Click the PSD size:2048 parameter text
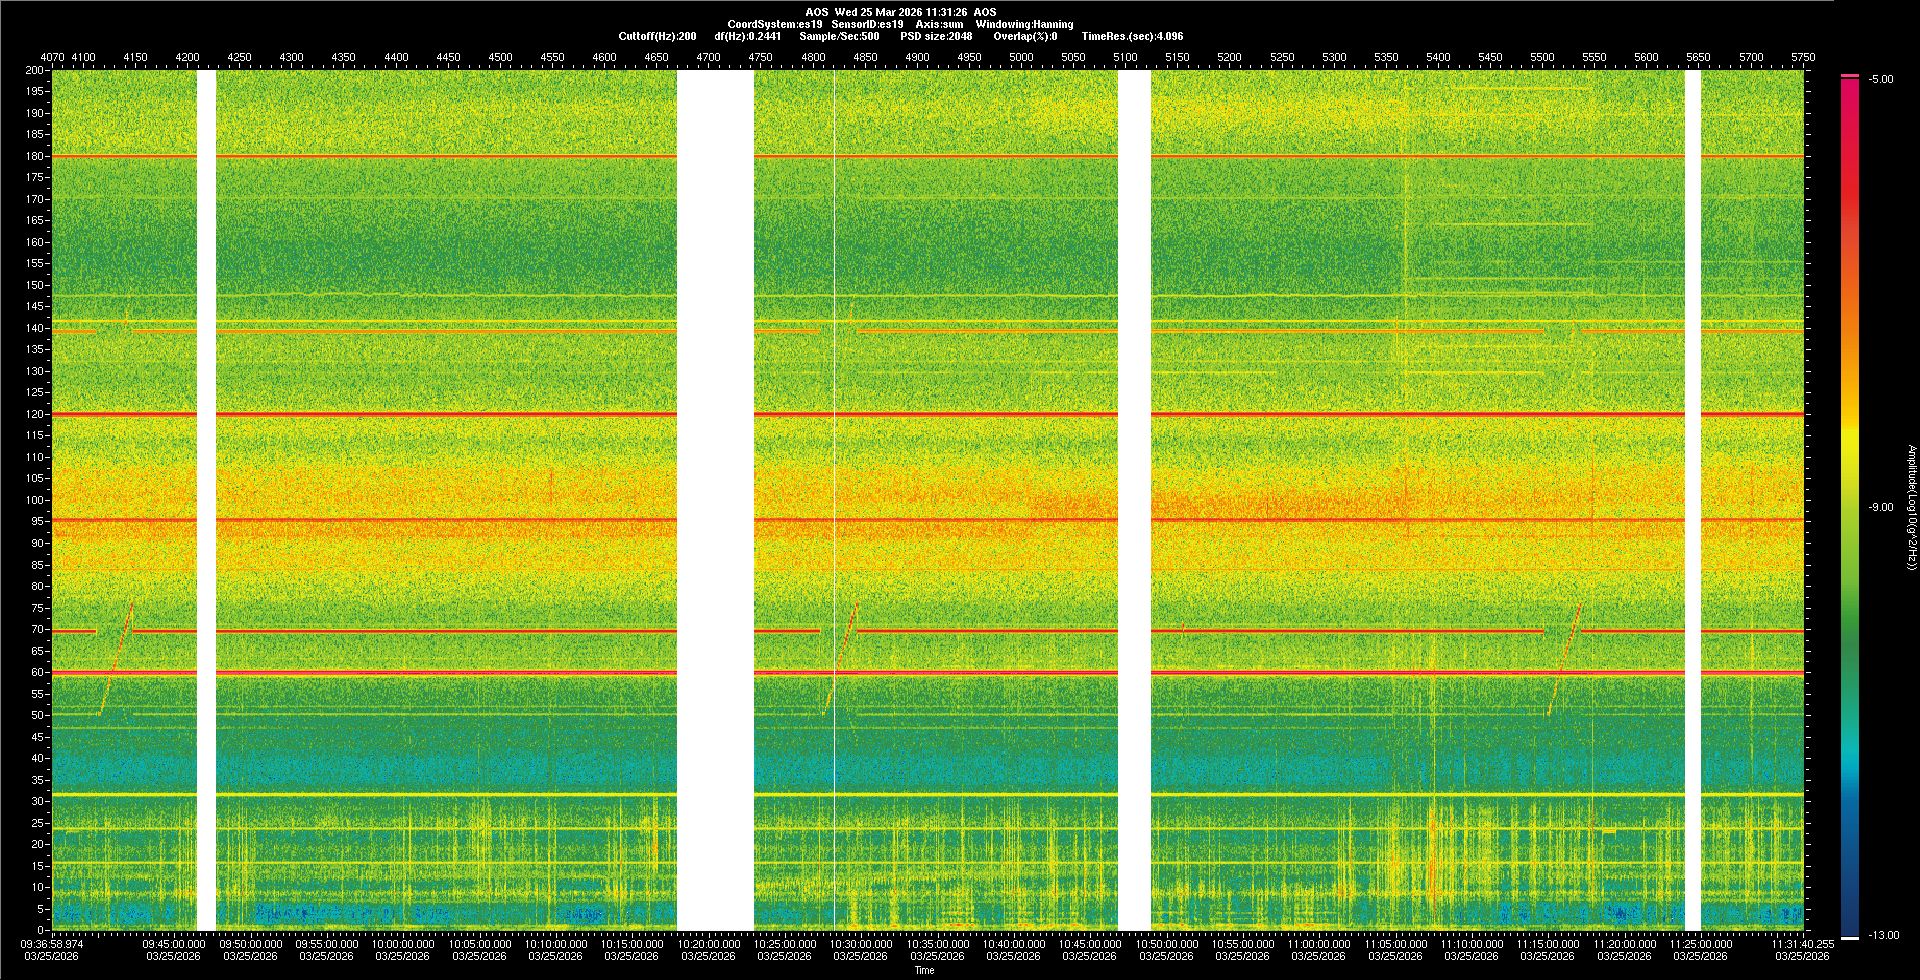 [936, 36]
